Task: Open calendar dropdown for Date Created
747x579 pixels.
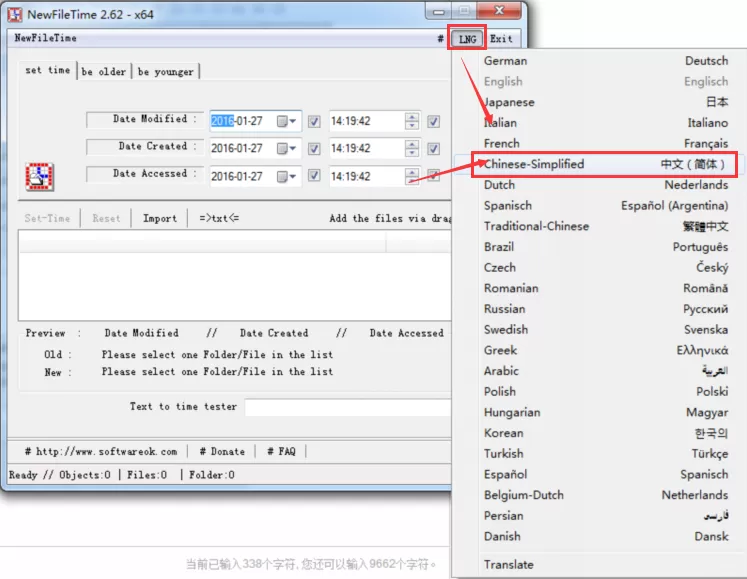Action: tap(287, 149)
